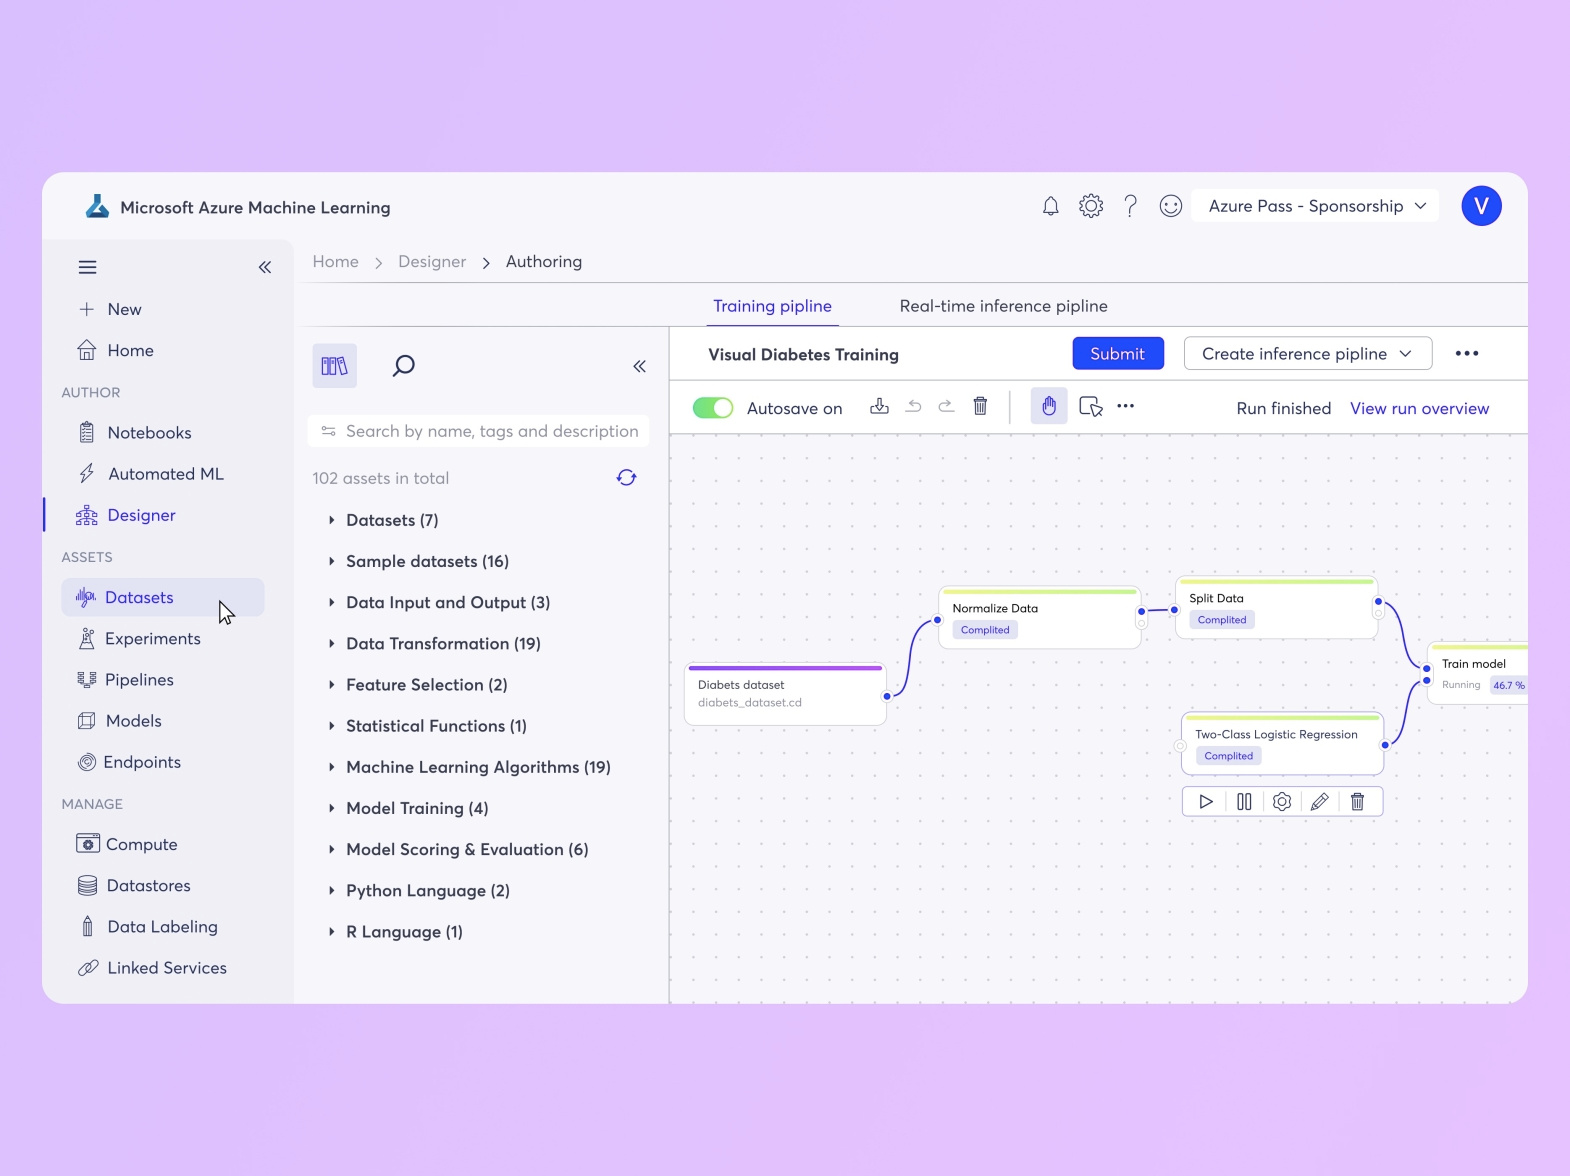Open node settings gear under Logistic Regression
Image resolution: width=1570 pixels, height=1176 pixels.
coord(1282,802)
